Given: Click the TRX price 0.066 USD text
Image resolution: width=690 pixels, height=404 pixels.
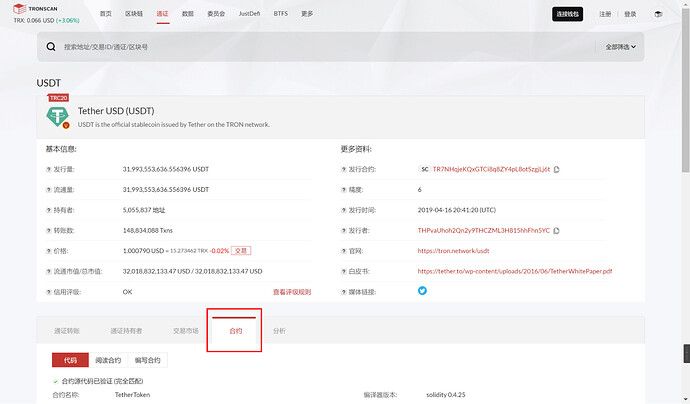Looking at the screenshot, I should pyautogui.click(x=34, y=20).
